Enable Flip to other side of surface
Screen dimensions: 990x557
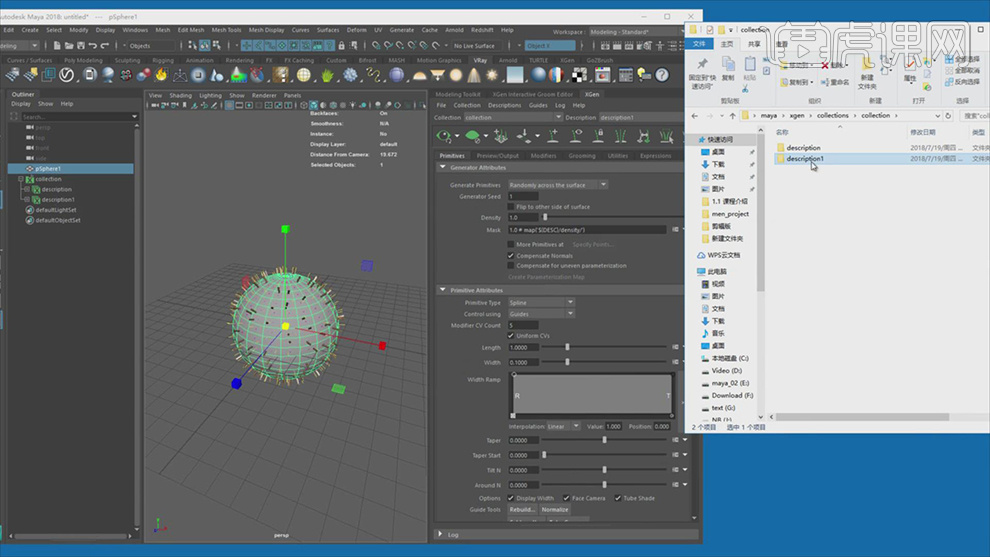(x=511, y=206)
